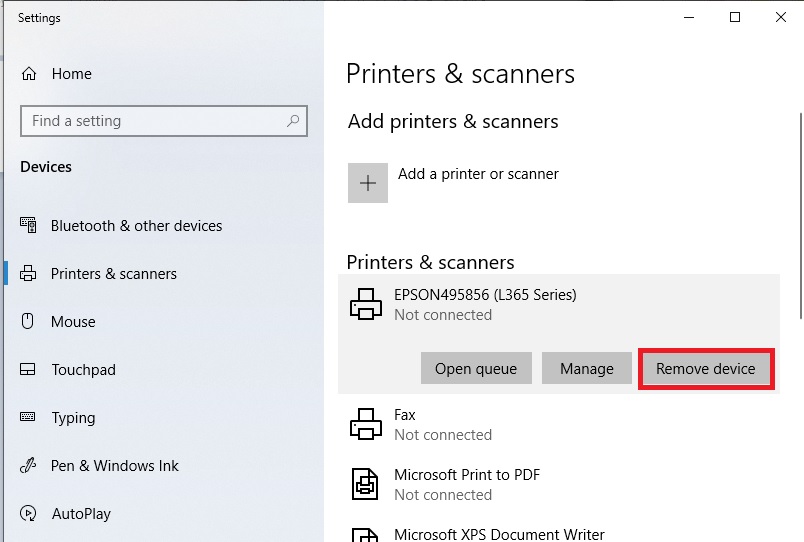The image size is (804, 542).
Task: Click the search magnifier icon
Action: (x=293, y=121)
